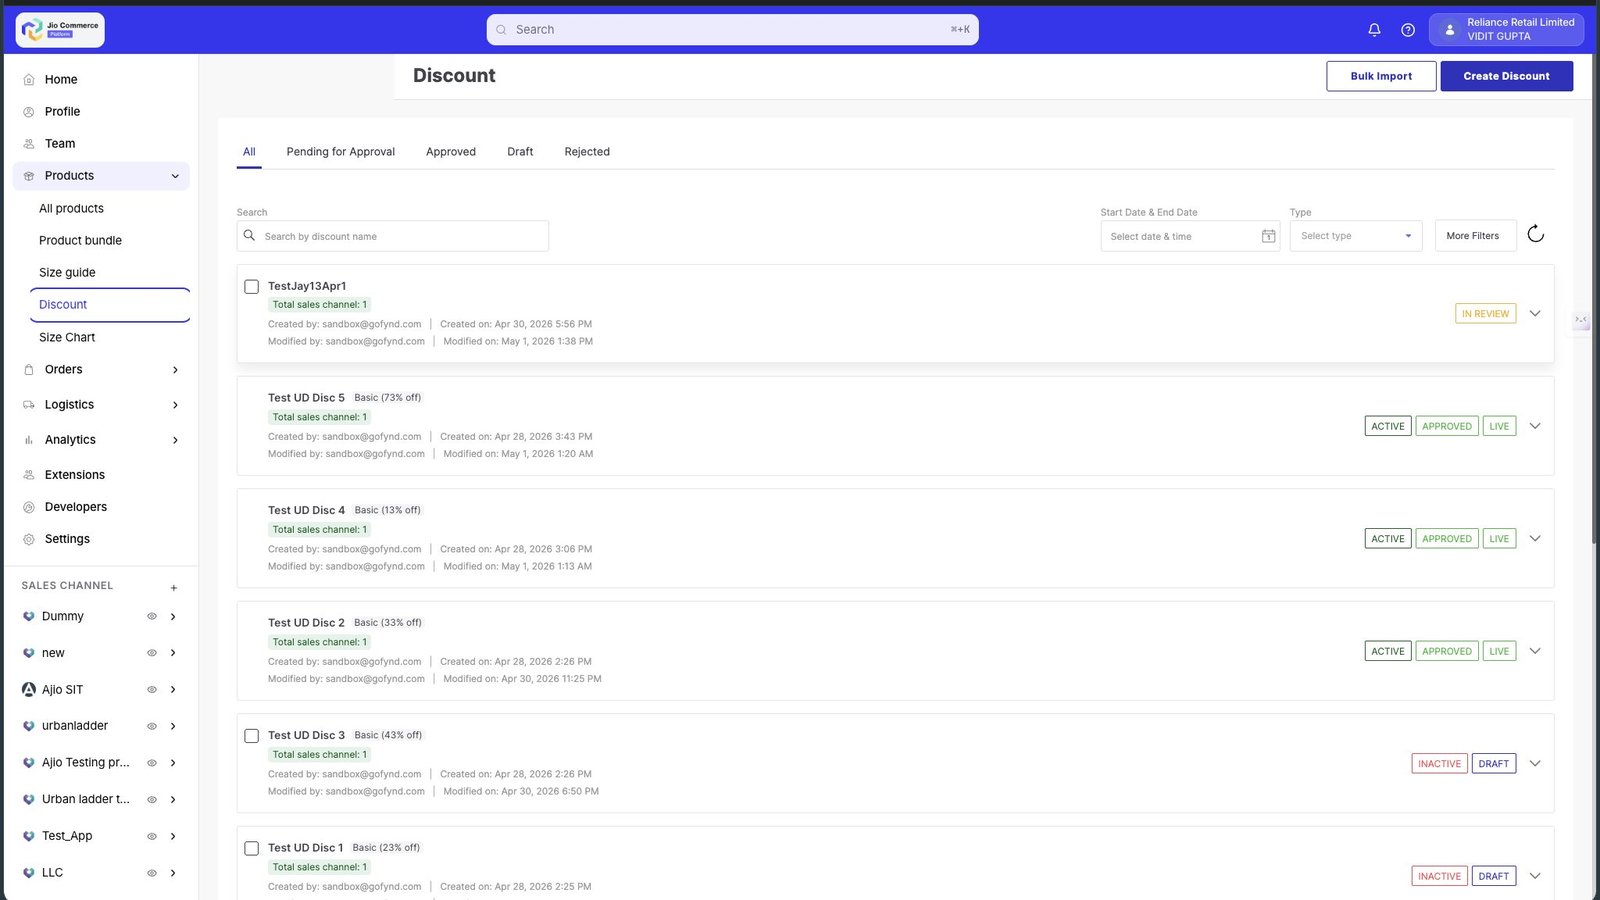Toggle visibility eye for Ajio SIT channel
Screen dimensions: 1600x900
click(x=152, y=689)
